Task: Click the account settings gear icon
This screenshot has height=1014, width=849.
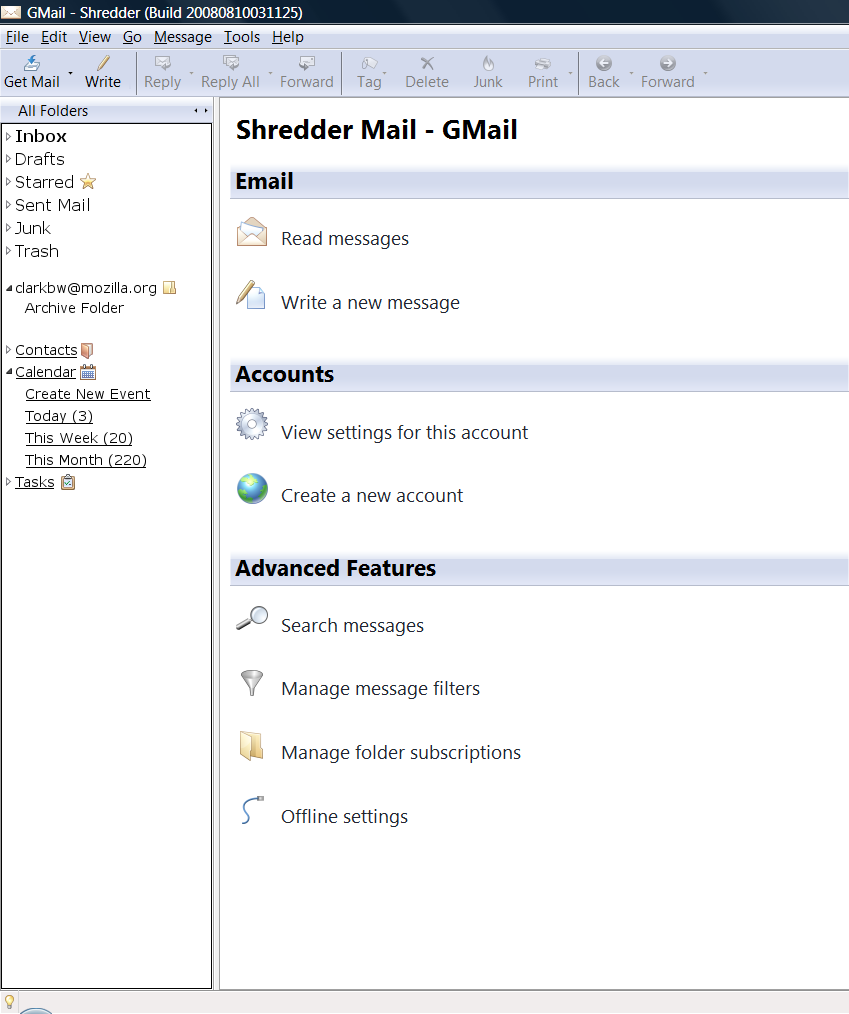Action: click(252, 424)
